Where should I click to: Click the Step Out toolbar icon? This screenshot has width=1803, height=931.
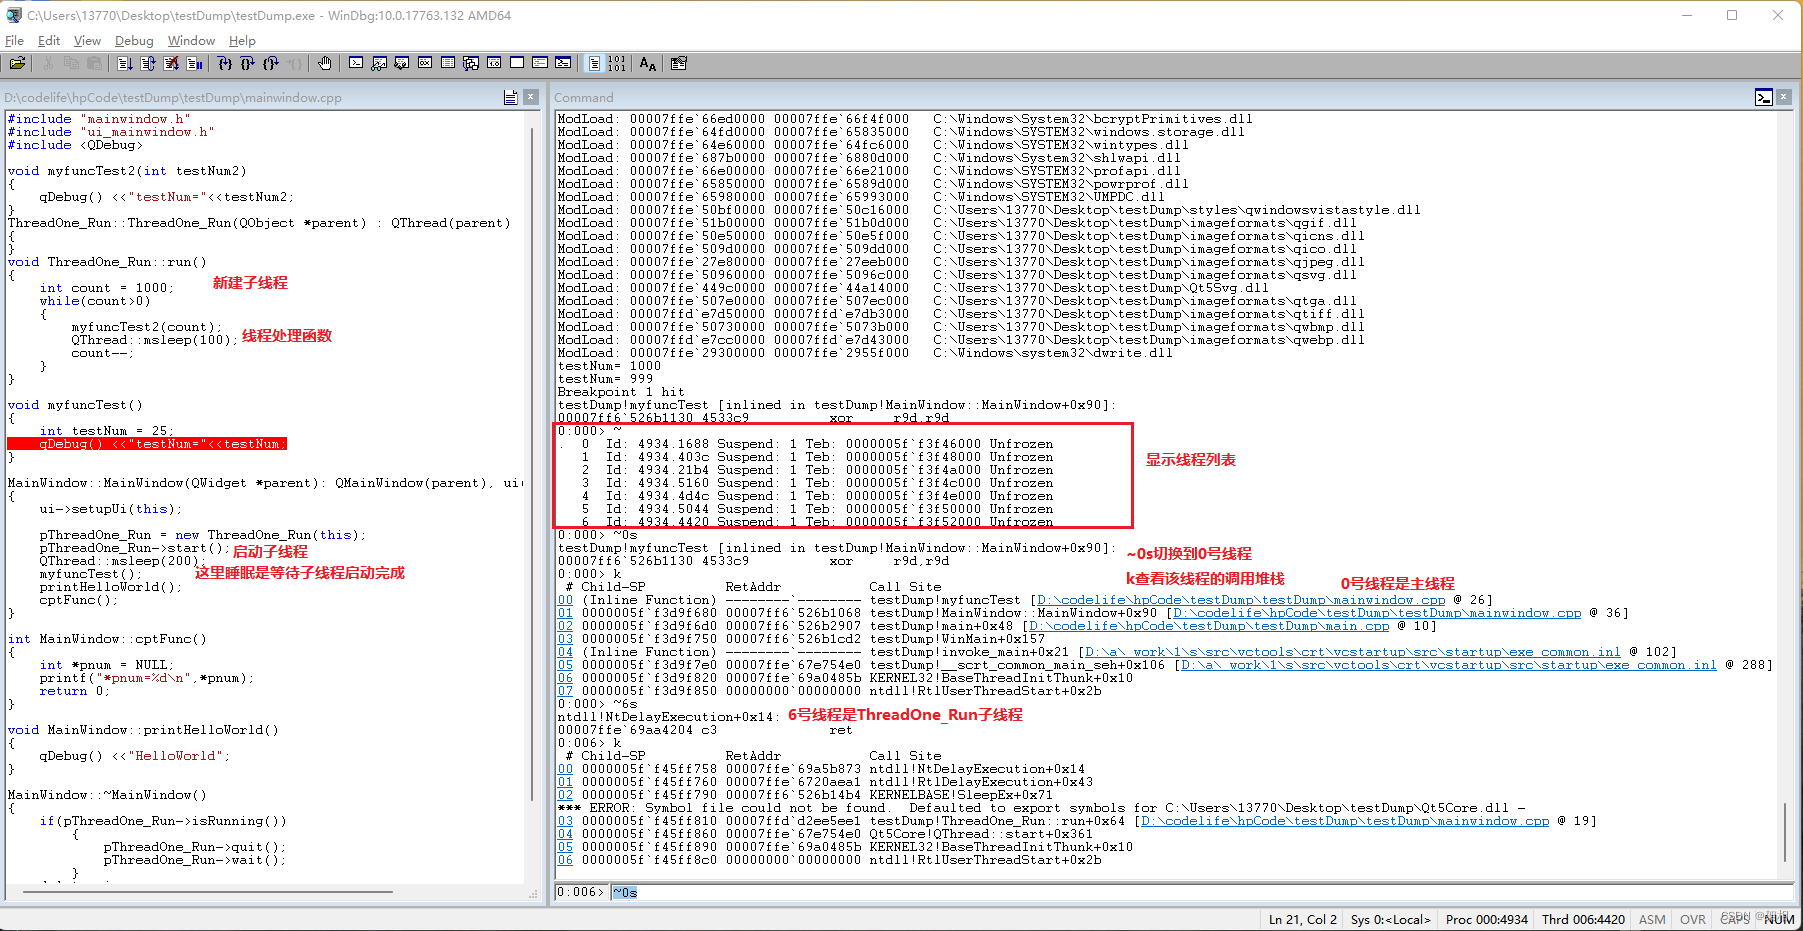(271, 63)
